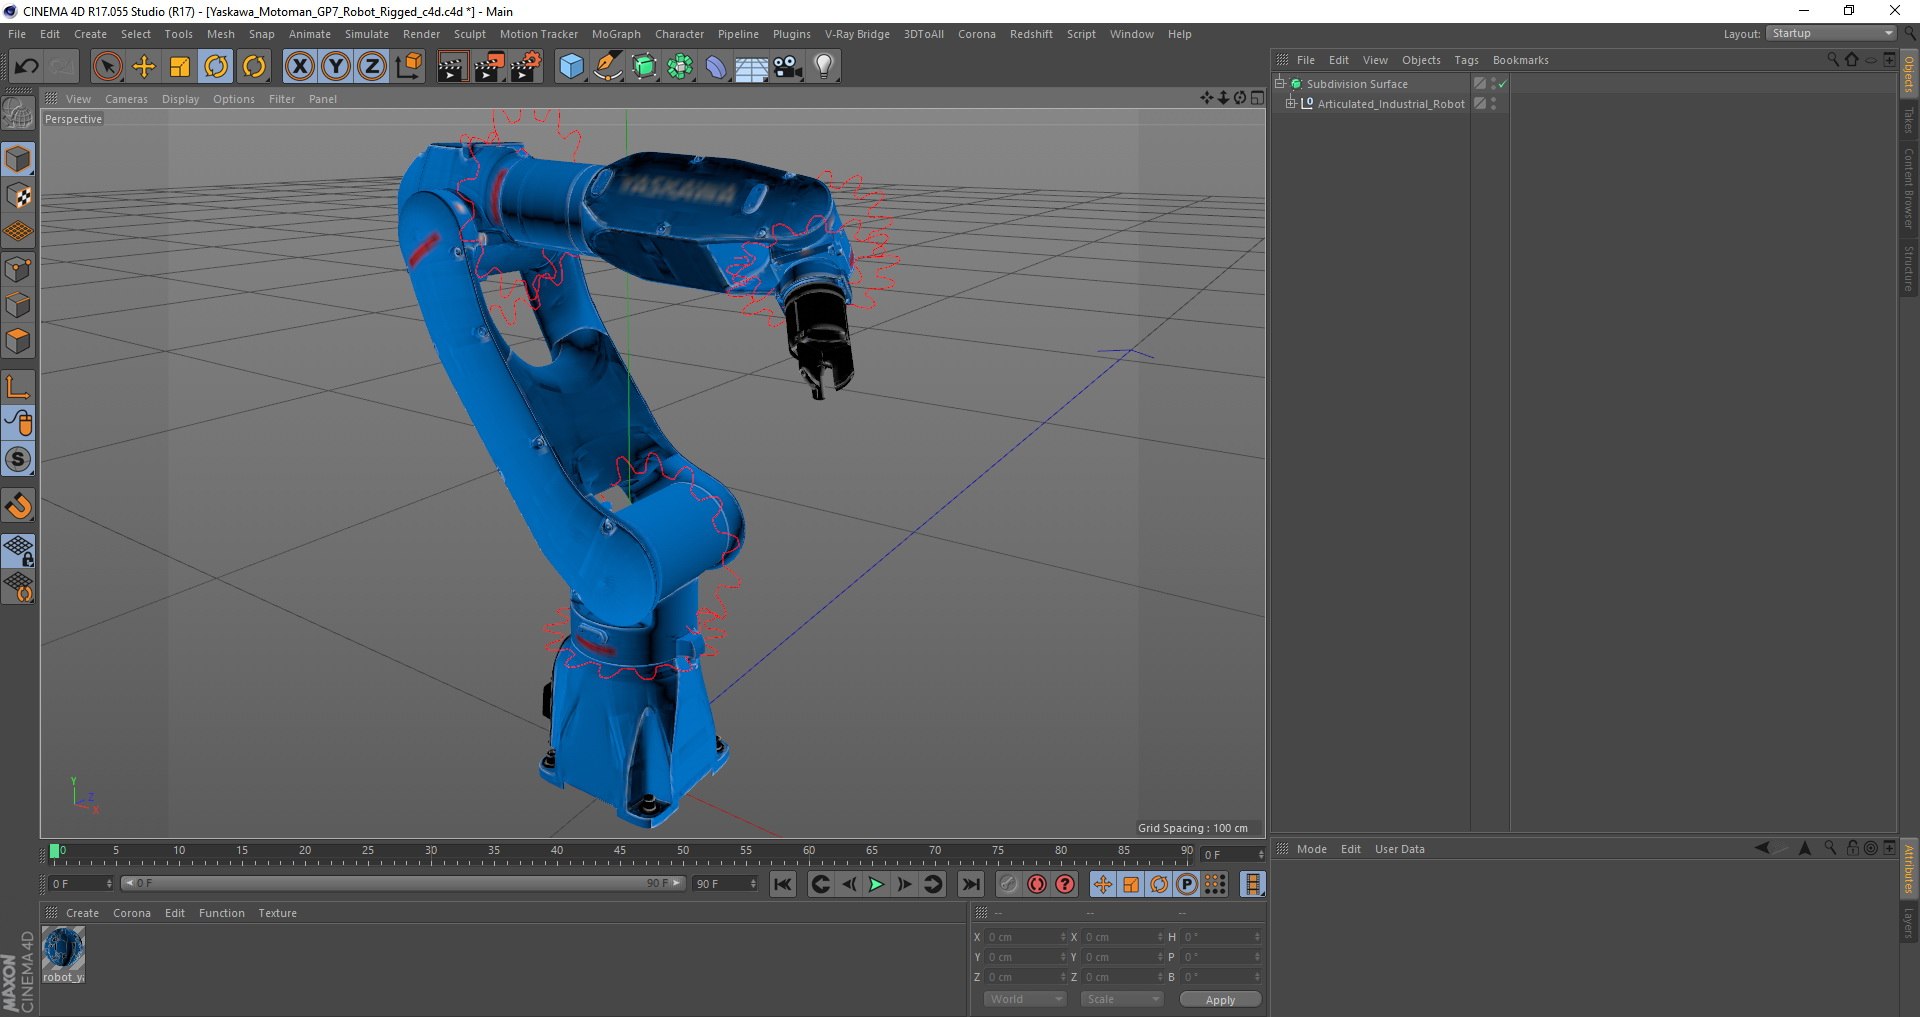Add a Subdivision Surface generator icon
1920x1017 pixels.
coord(644,67)
